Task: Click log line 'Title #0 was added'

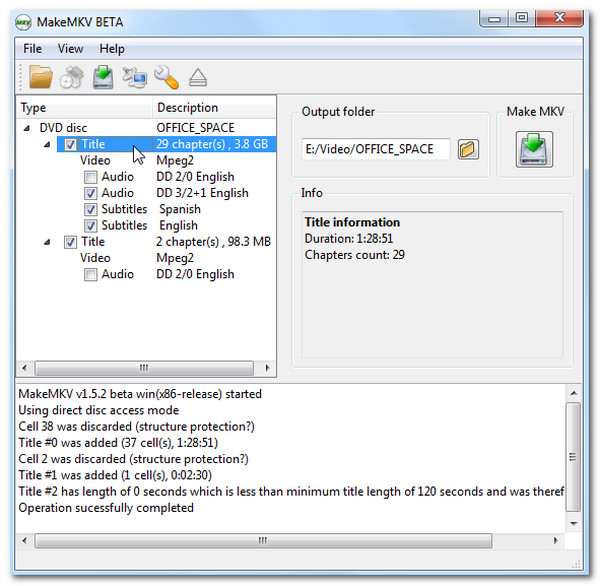Action: 118,443
